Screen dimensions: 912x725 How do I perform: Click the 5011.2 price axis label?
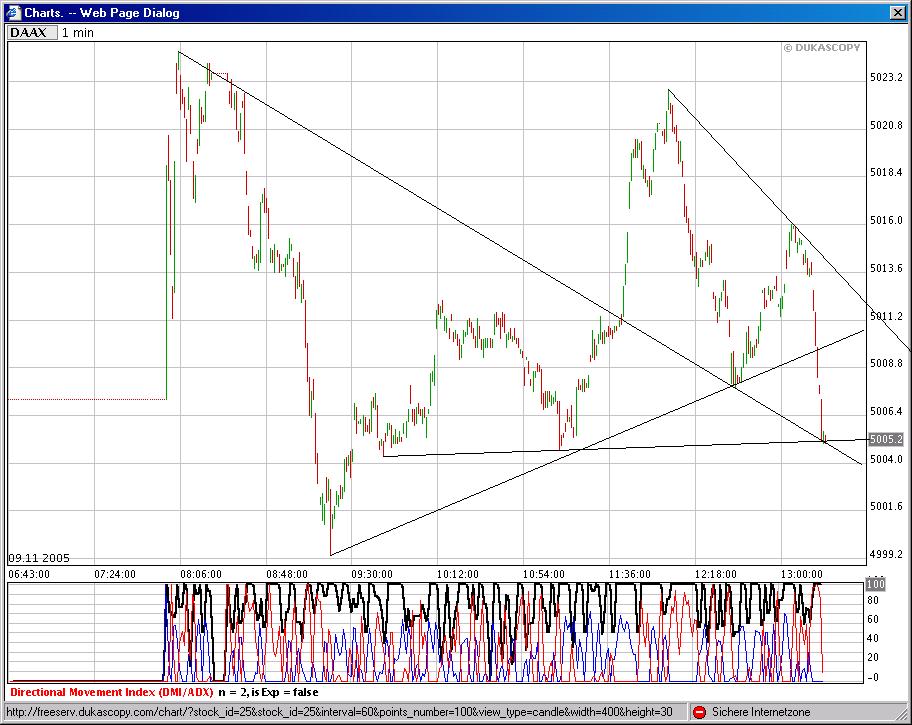click(886, 316)
